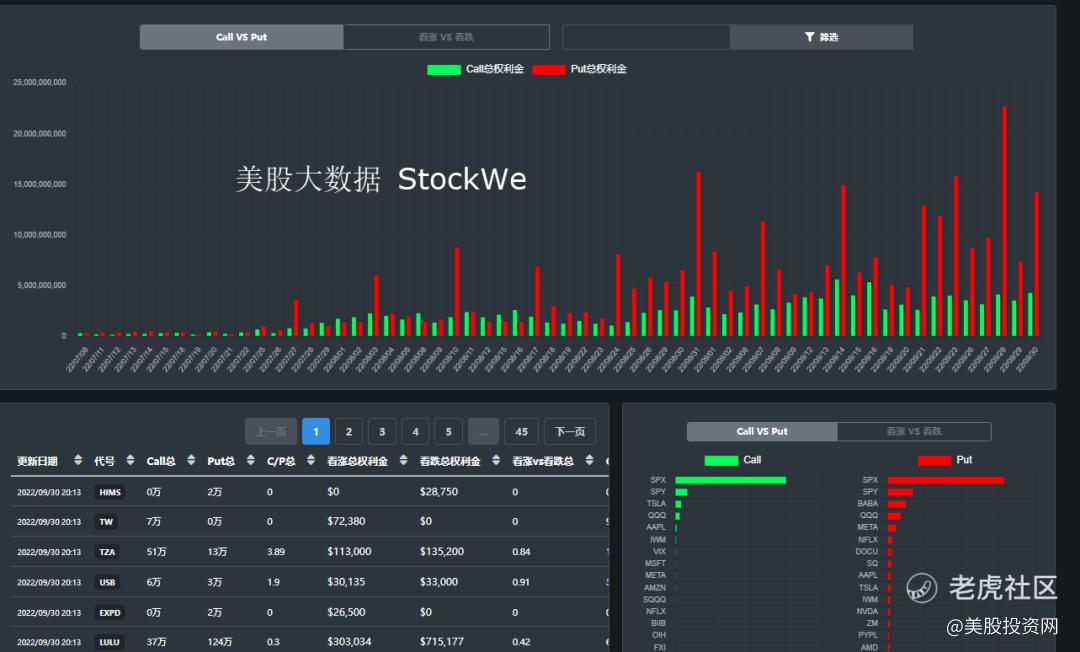
Task: Click the NVDA label in Put ranking
Action: pyautogui.click(x=867, y=611)
